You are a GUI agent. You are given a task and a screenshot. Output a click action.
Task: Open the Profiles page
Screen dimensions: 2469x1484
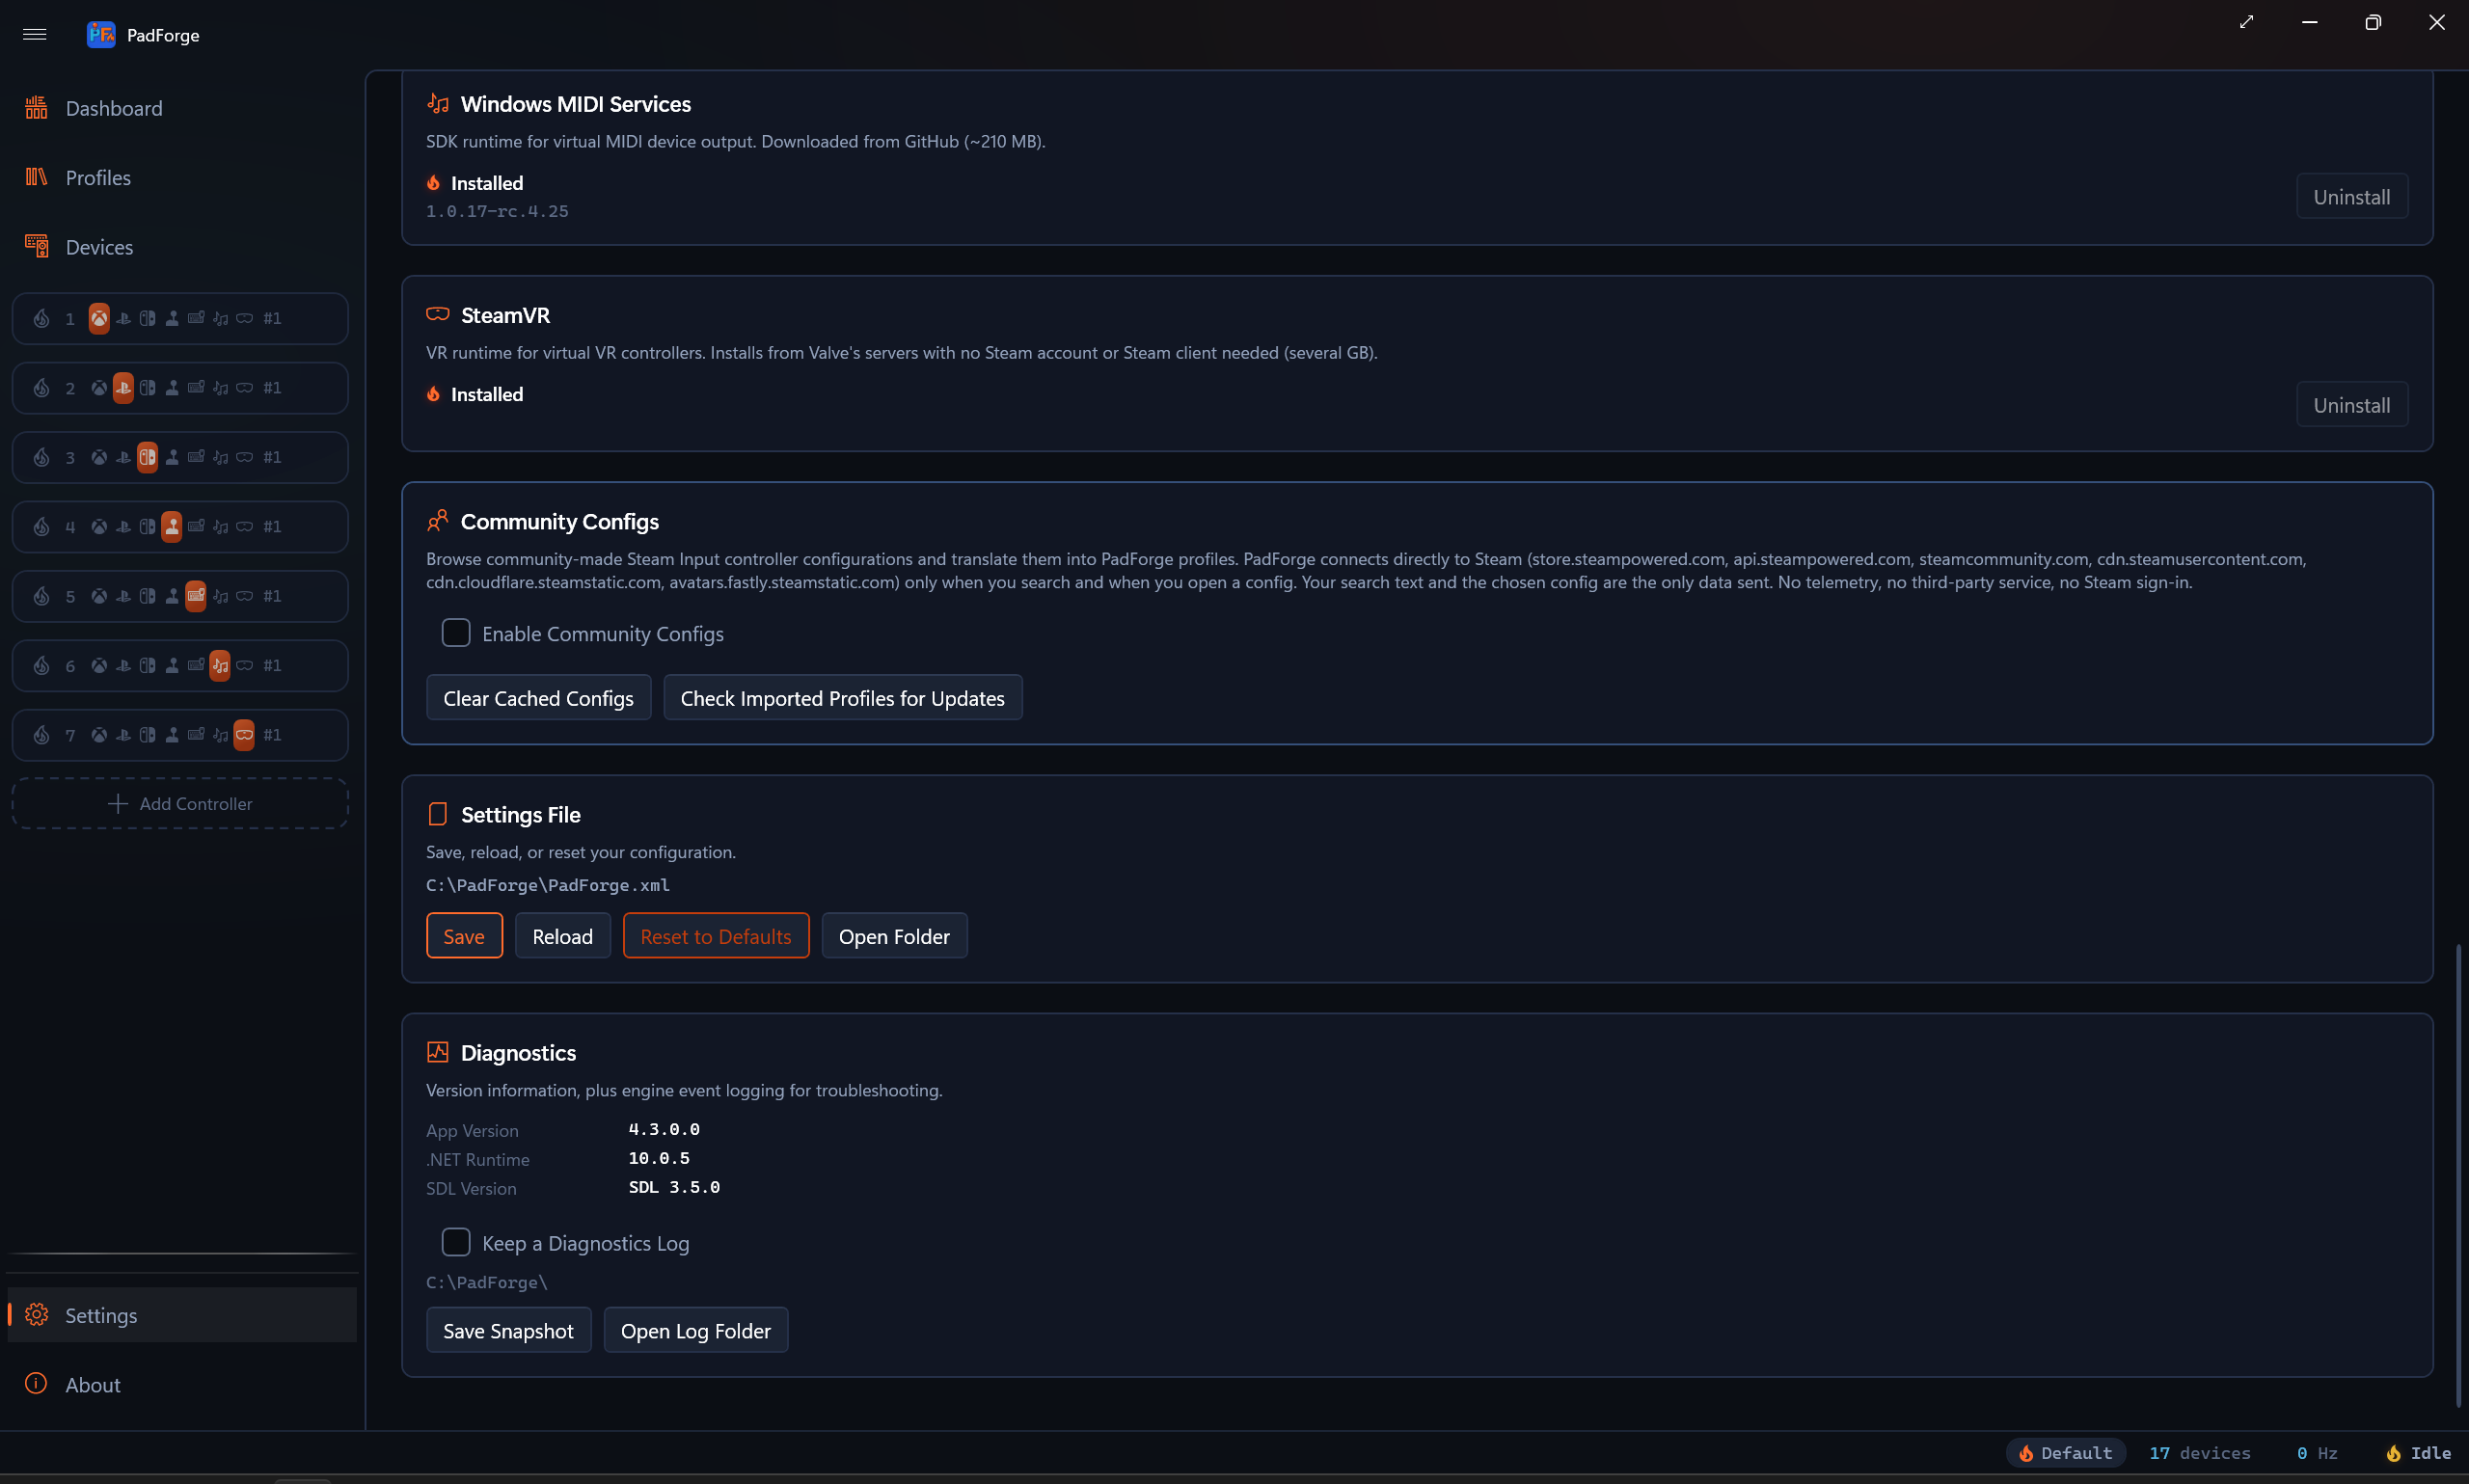tap(182, 177)
